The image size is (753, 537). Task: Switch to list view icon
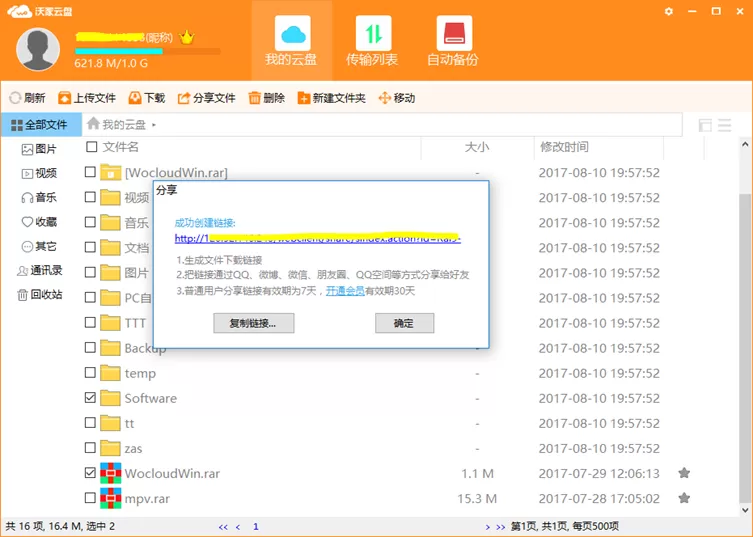click(x=725, y=125)
